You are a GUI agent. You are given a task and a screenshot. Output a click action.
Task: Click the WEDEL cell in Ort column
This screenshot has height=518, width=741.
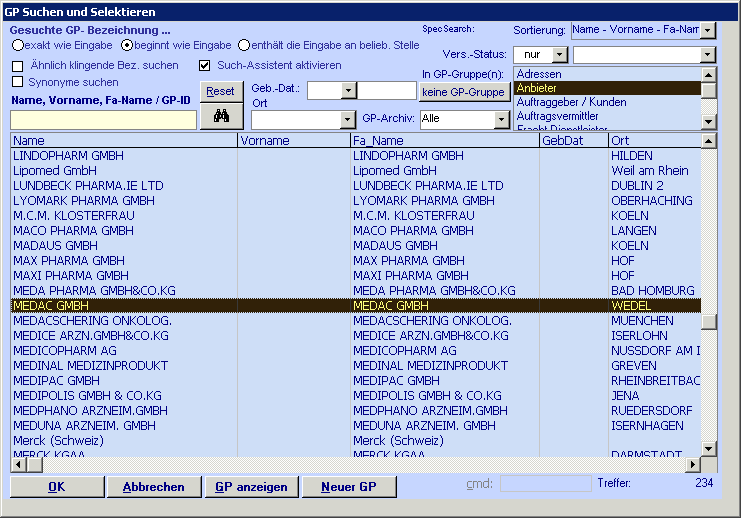pos(655,306)
